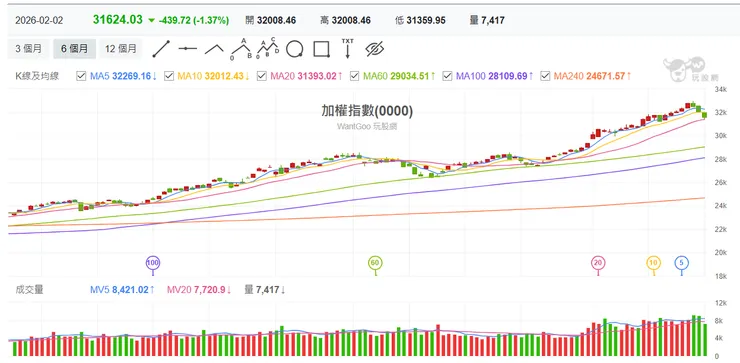This screenshot has width=740, height=363.
Task: Click the MA240 value 24671.57
Action: click(605, 76)
